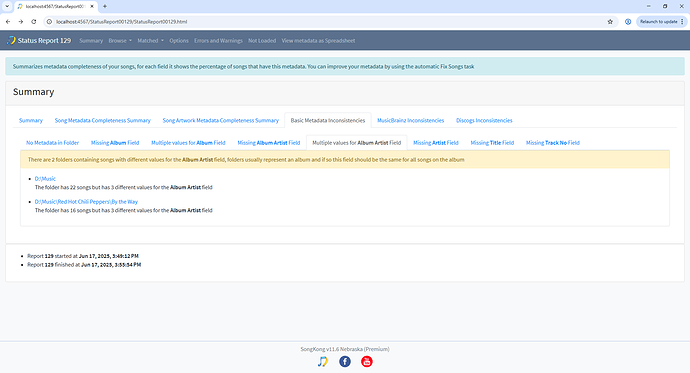Viewport: 690px width, 373px height.
Task: Open a new browser tab with plus
Action: (x=105, y=6)
